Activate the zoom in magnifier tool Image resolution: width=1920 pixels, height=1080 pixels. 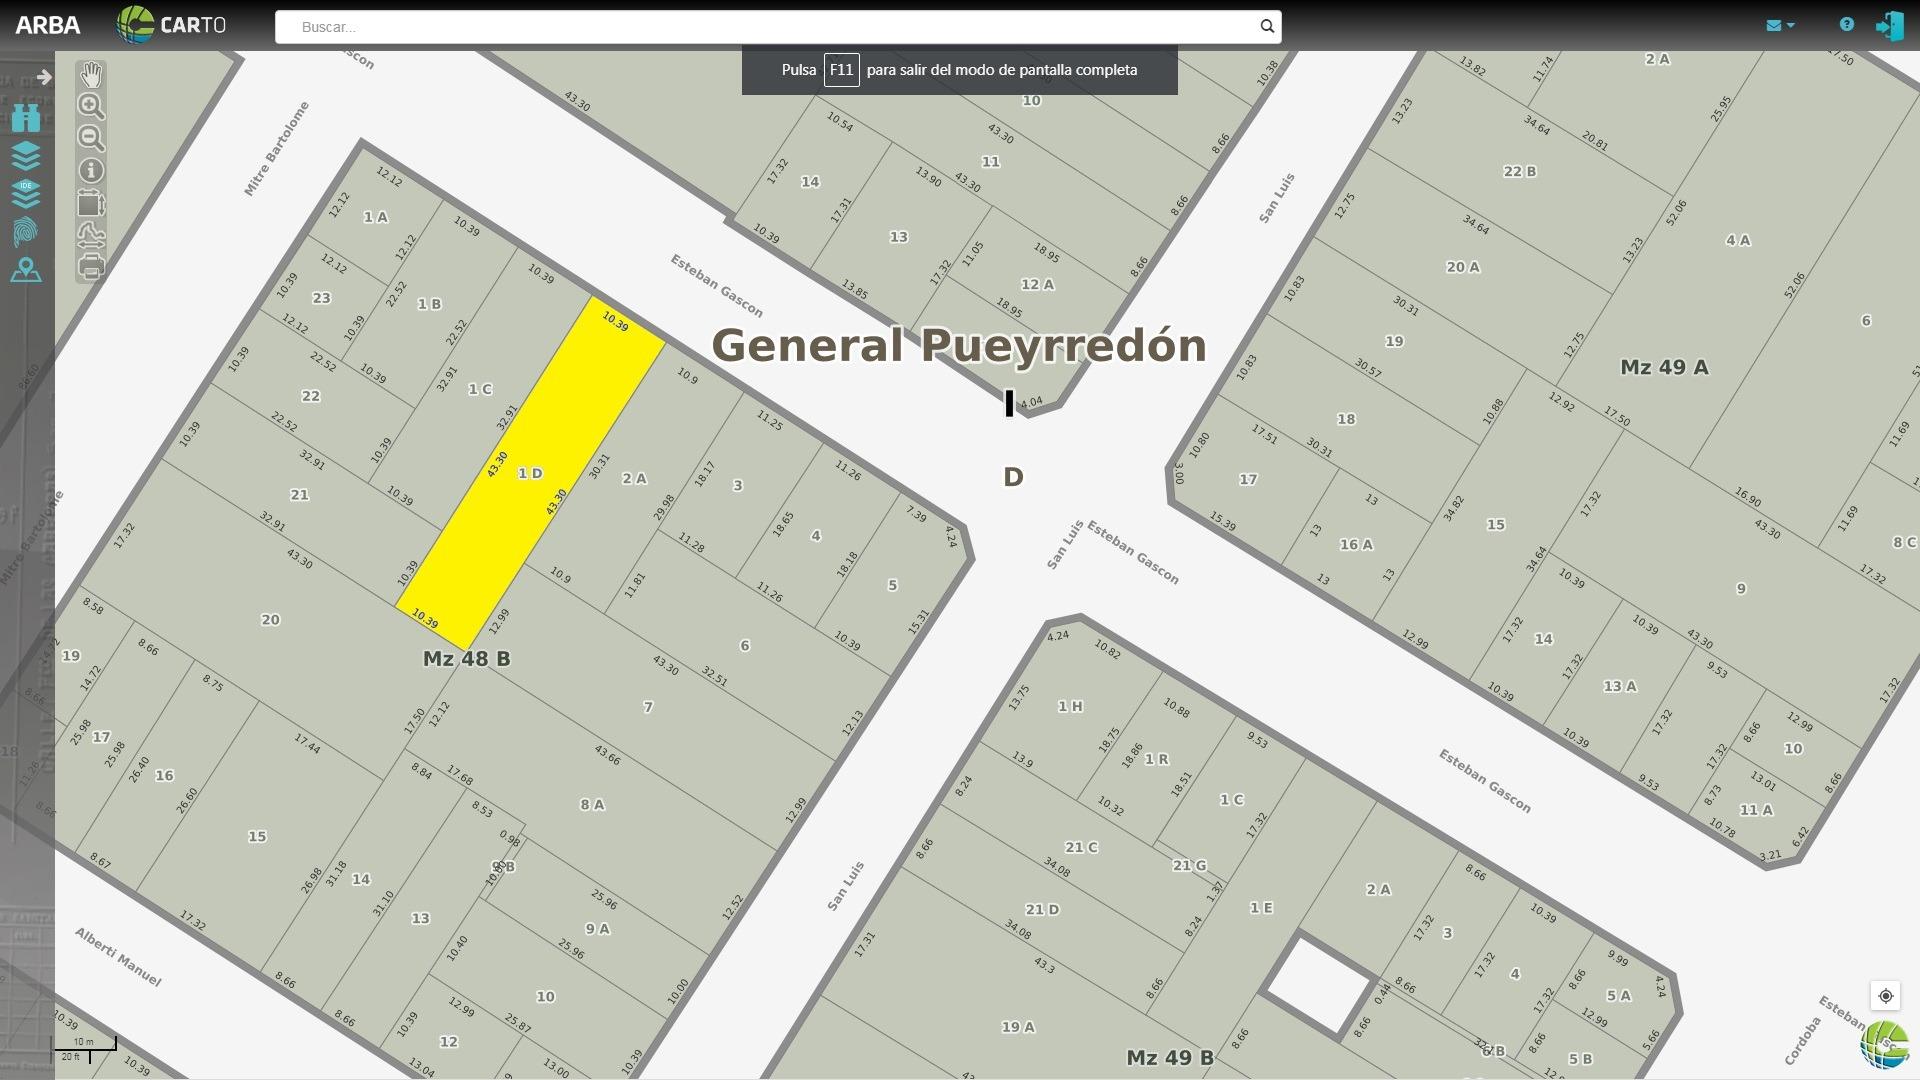(91, 106)
